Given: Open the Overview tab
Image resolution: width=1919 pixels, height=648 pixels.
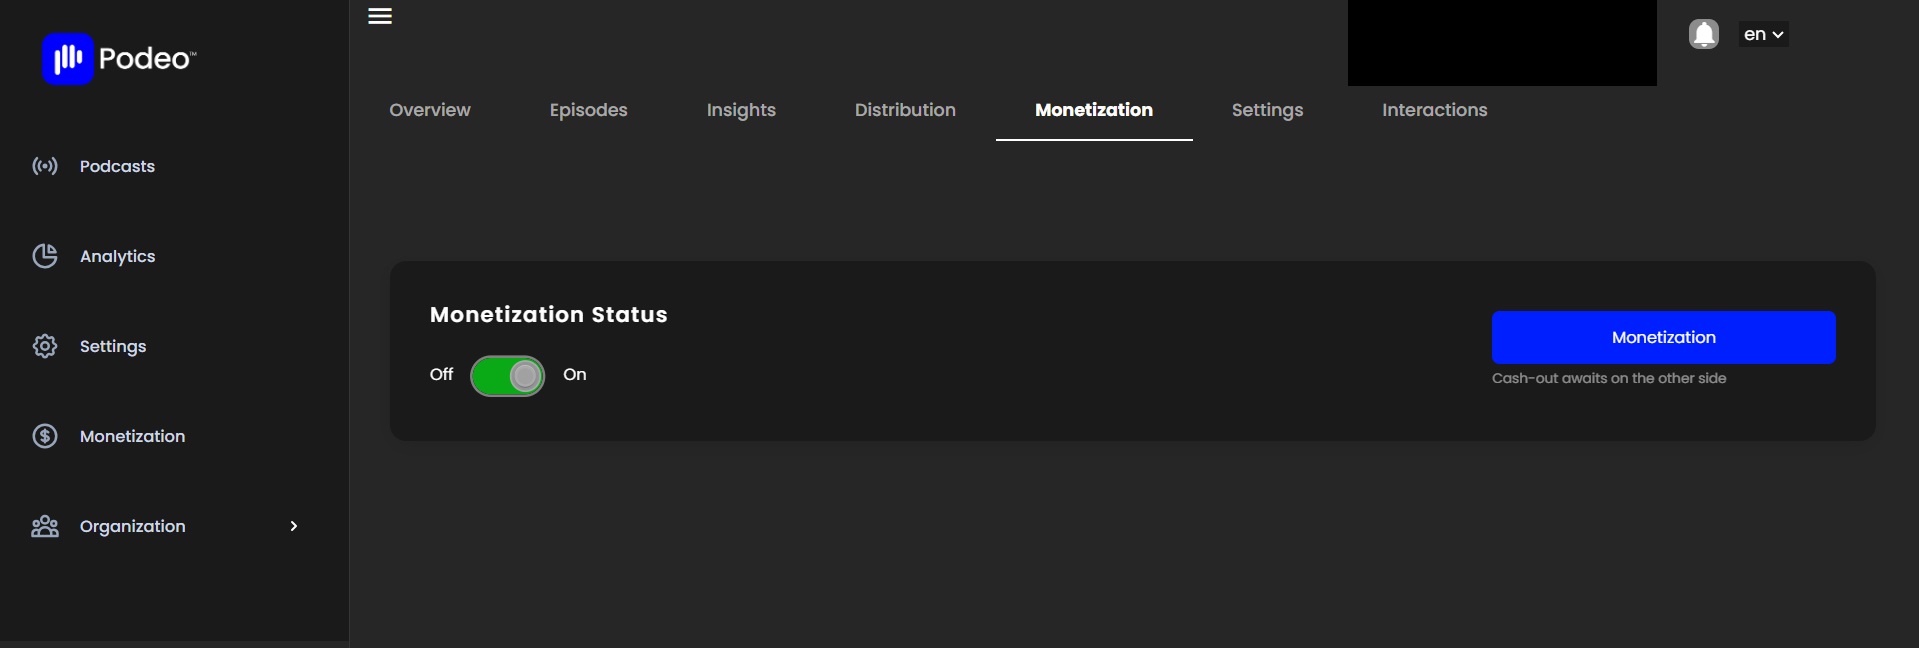Looking at the screenshot, I should (430, 110).
